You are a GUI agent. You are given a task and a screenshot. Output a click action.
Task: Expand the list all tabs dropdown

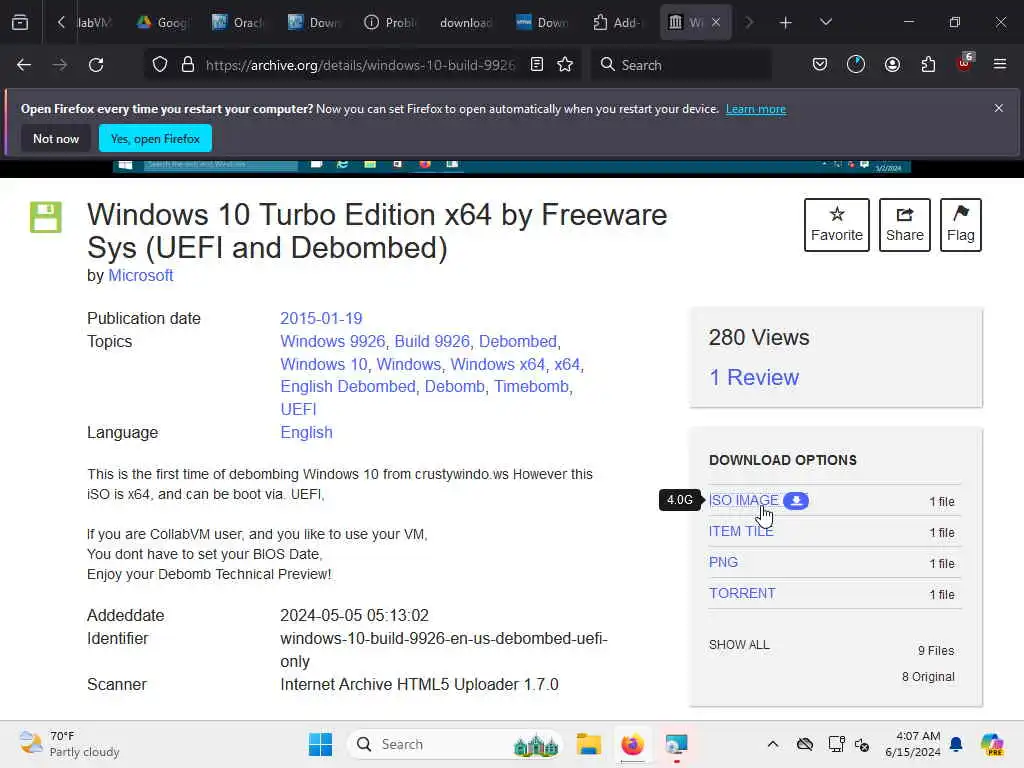click(x=825, y=23)
